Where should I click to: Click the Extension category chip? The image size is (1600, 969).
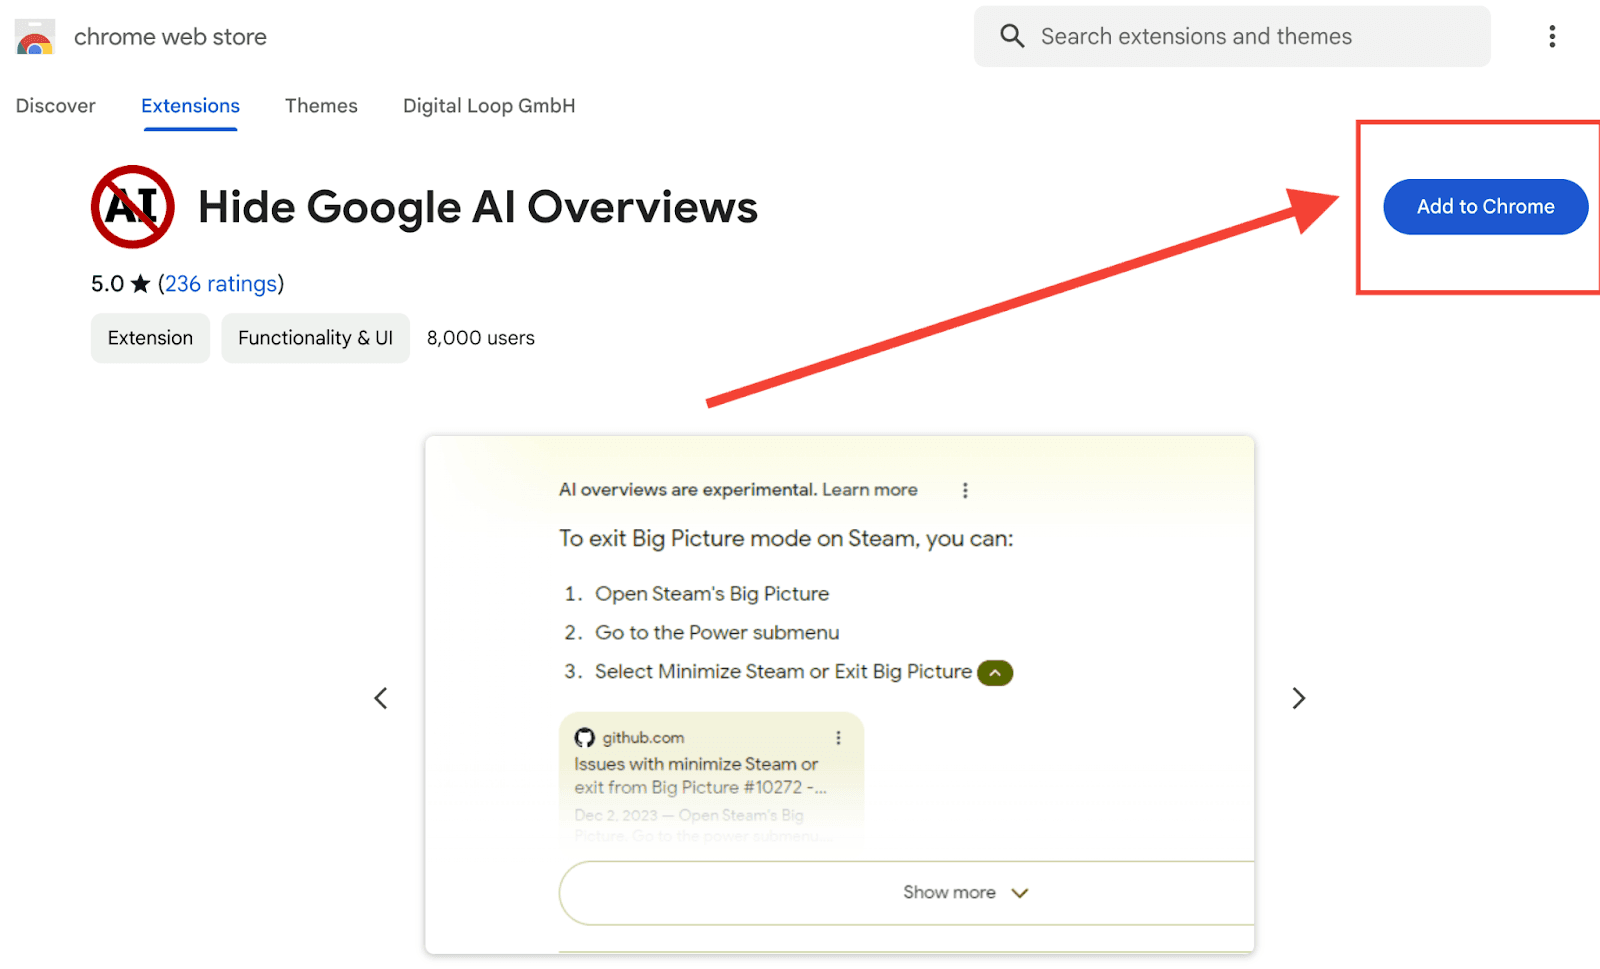point(150,338)
